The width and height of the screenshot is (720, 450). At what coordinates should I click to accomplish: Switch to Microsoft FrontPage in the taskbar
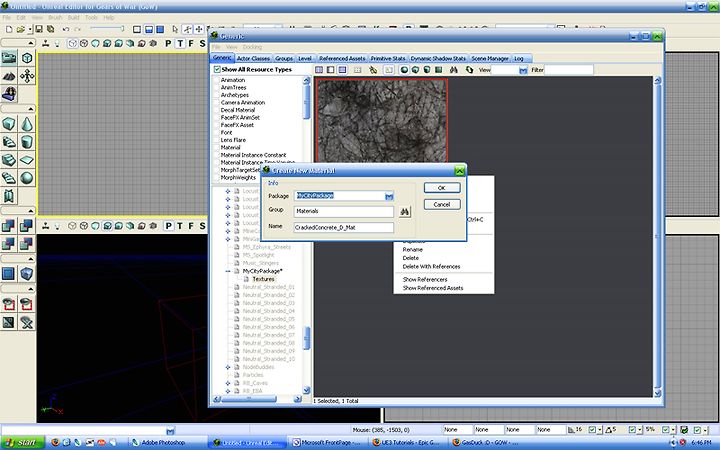328,443
